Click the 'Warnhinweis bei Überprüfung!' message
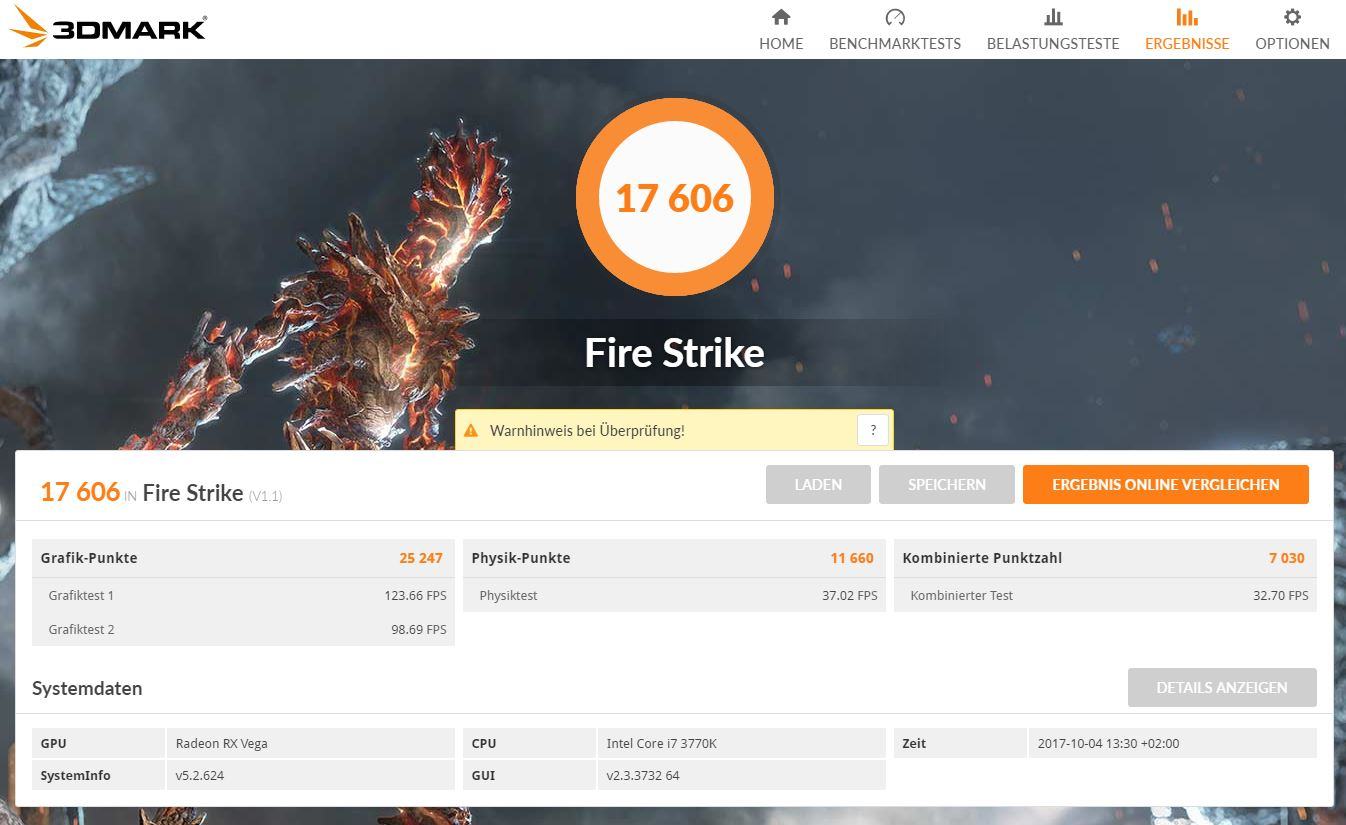1346x825 pixels. (587, 431)
